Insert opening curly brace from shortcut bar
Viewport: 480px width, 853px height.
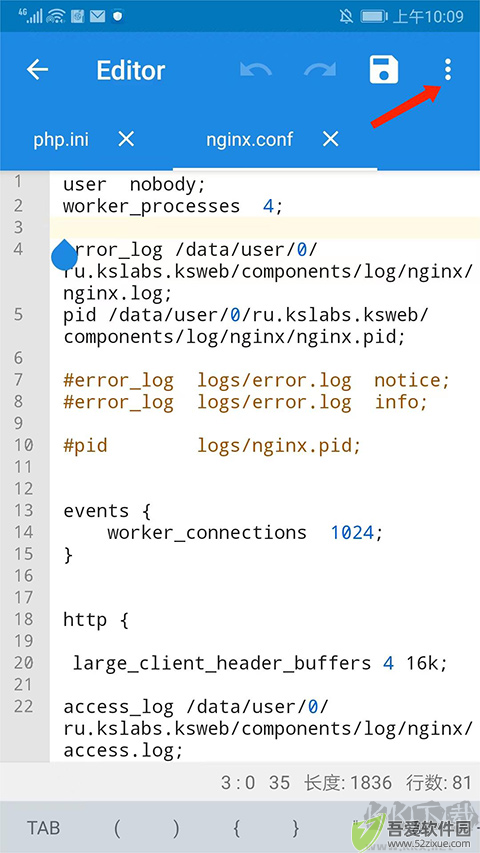click(x=236, y=828)
